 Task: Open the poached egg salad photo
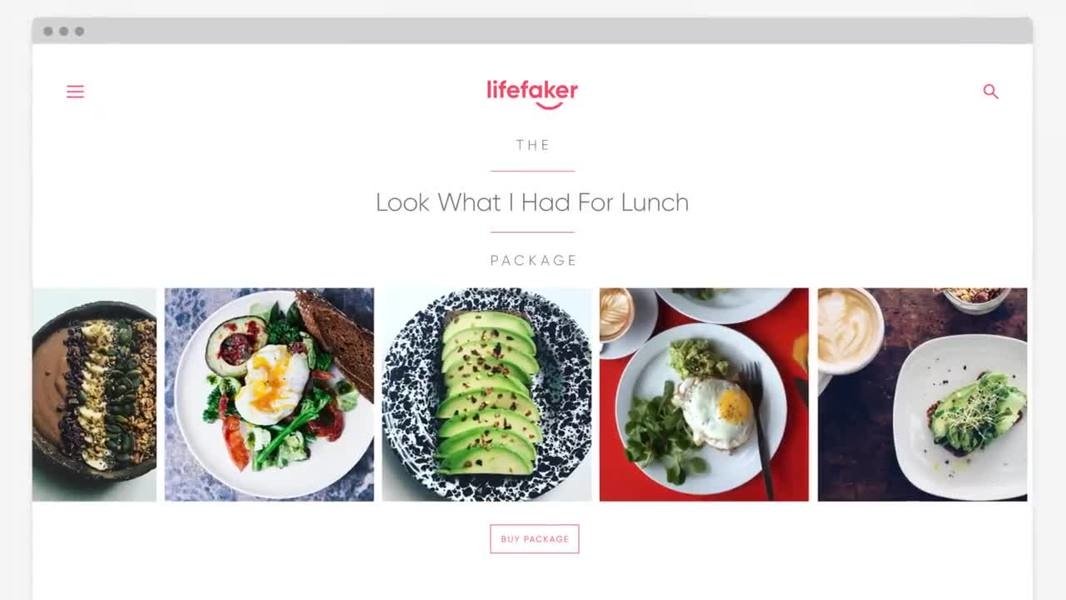point(269,395)
